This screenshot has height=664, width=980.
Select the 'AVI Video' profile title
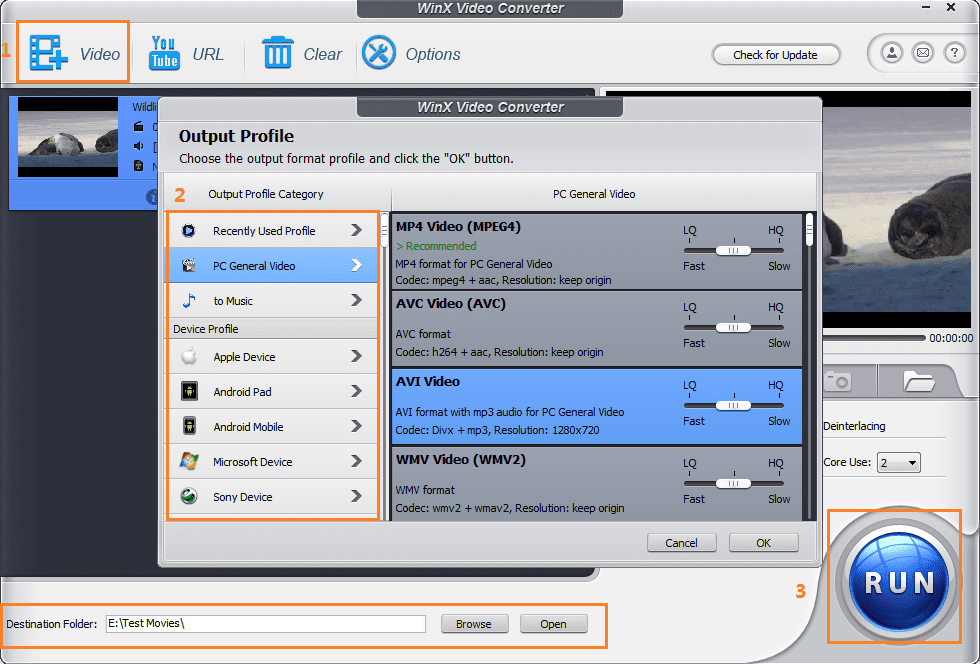pos(428,381)
